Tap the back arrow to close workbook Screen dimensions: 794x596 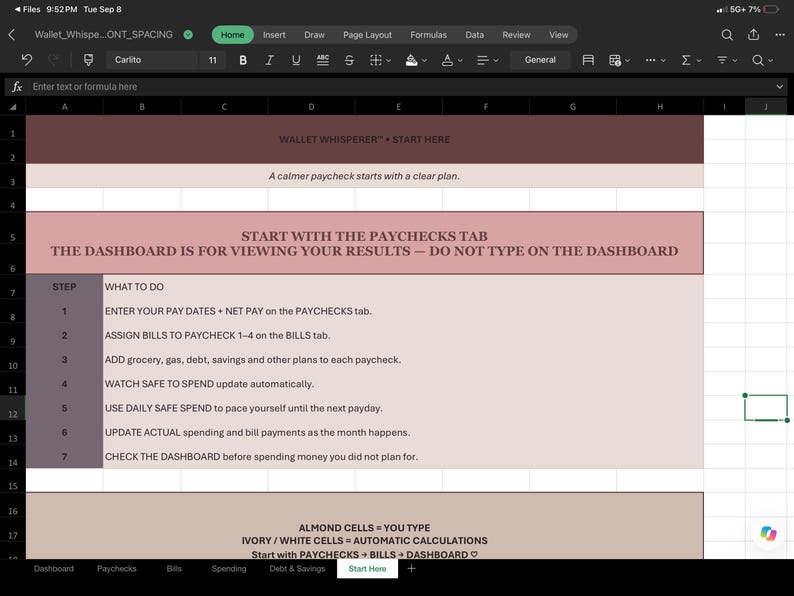pyautogui.click(x=12, y=35)
